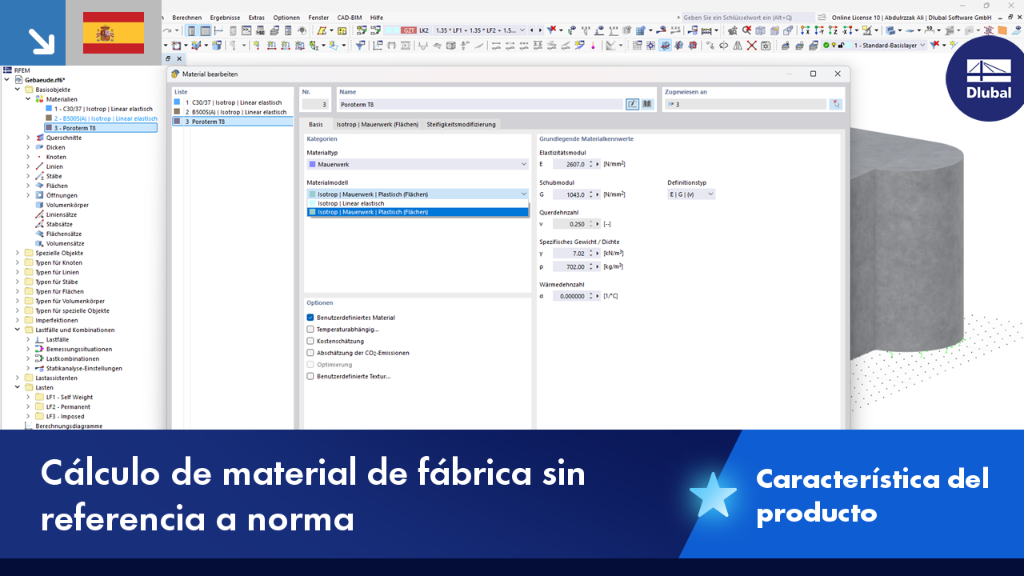Screen dimensions: 1024x576
Task: Click the Elastizitätsmodul E value field
Action: point(570,165)
